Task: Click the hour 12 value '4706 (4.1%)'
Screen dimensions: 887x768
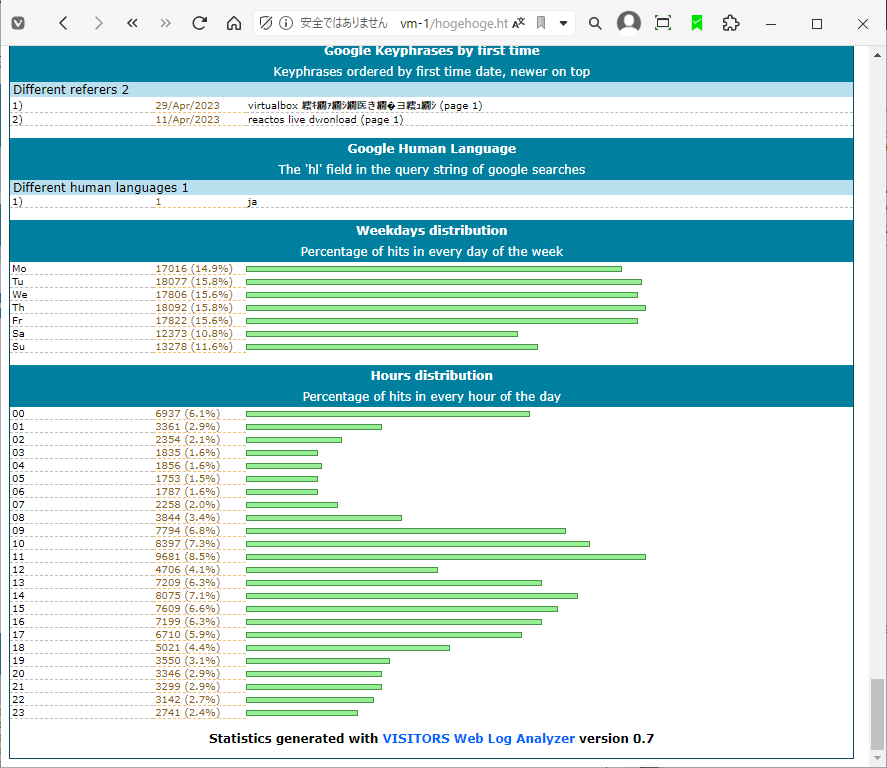Action: [x=188, y=570]
